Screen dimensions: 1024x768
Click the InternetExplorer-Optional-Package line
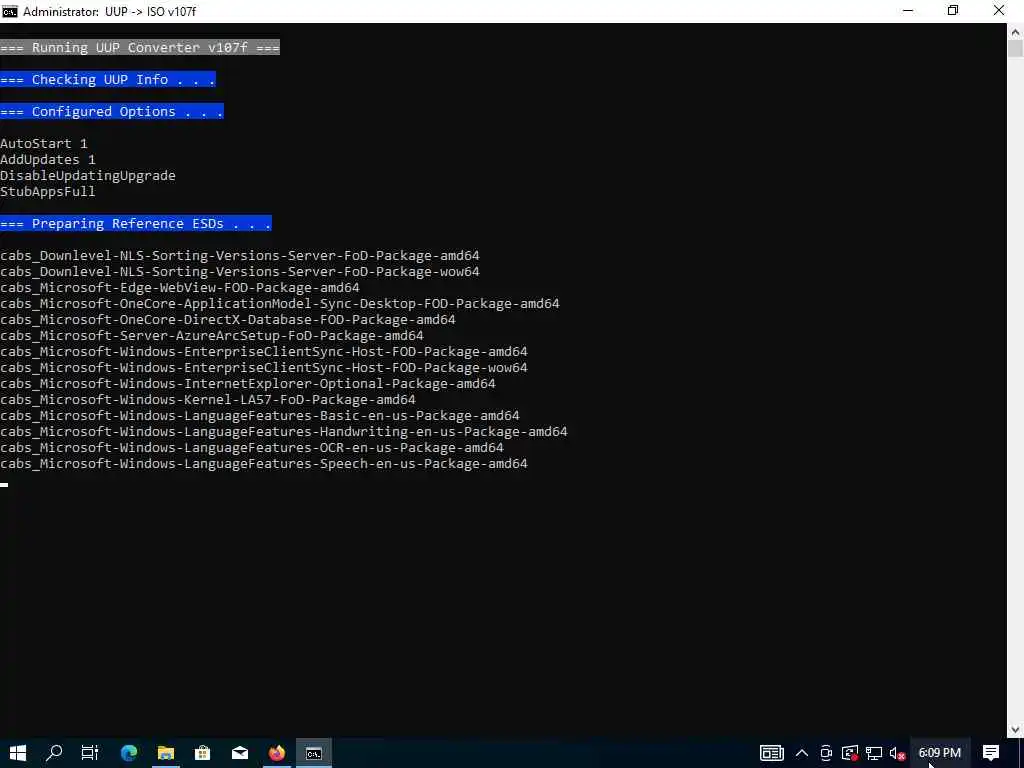tap(248, 383)
